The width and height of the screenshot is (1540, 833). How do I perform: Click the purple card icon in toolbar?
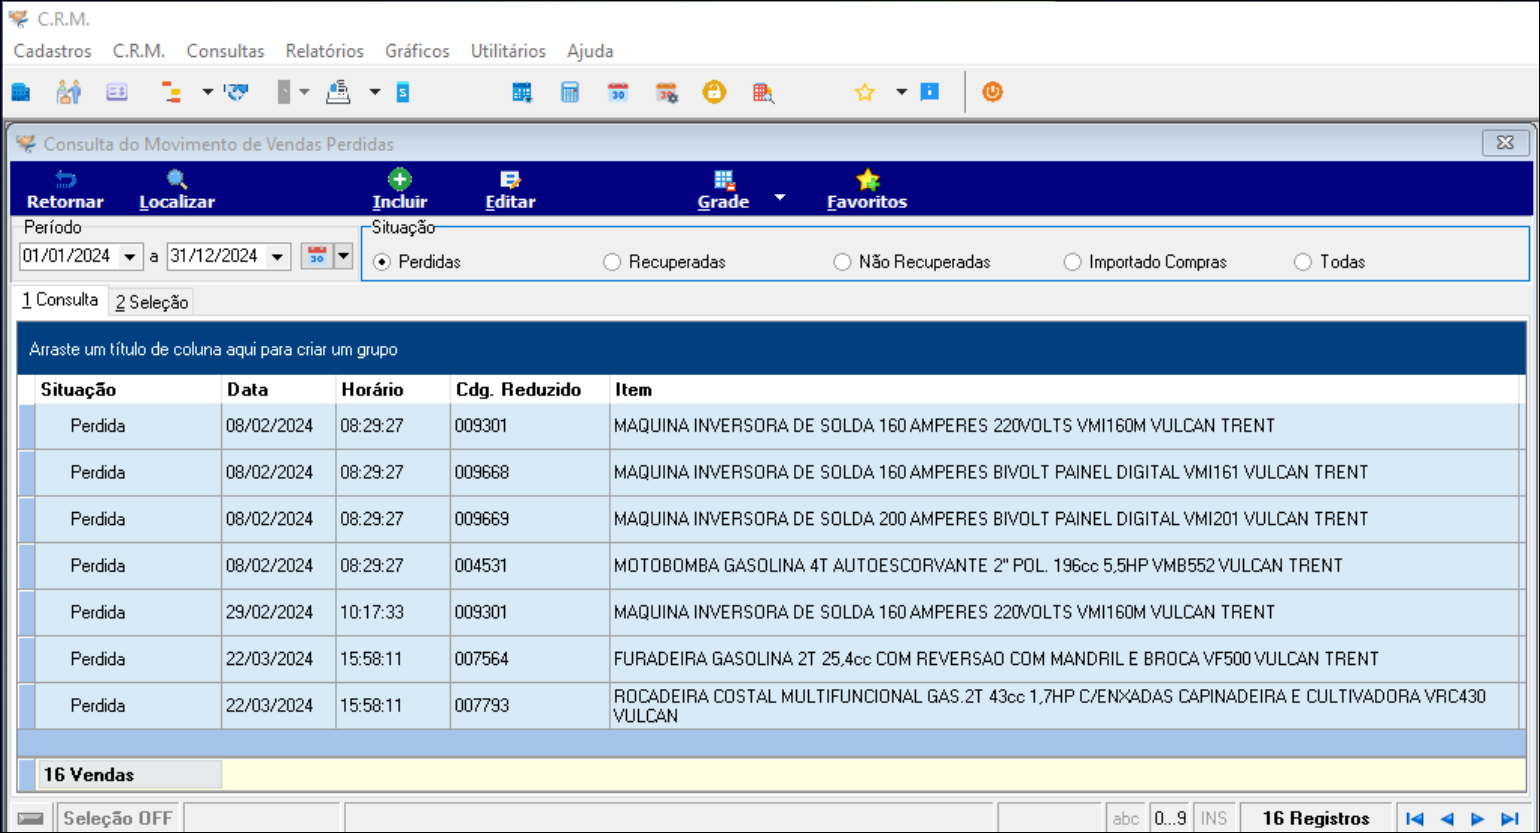click(117, 93)
